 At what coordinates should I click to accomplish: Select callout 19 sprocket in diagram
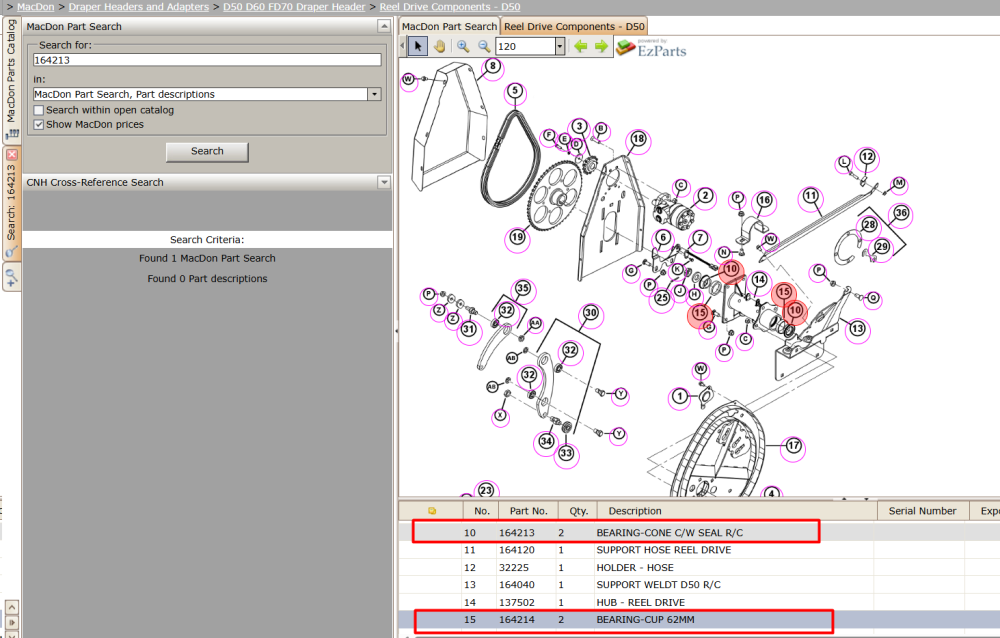[517, 237]
